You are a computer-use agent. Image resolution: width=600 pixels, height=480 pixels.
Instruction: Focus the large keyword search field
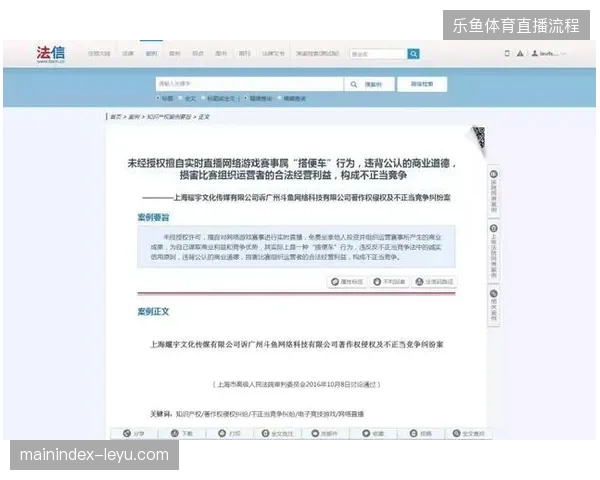click(249, 84)
